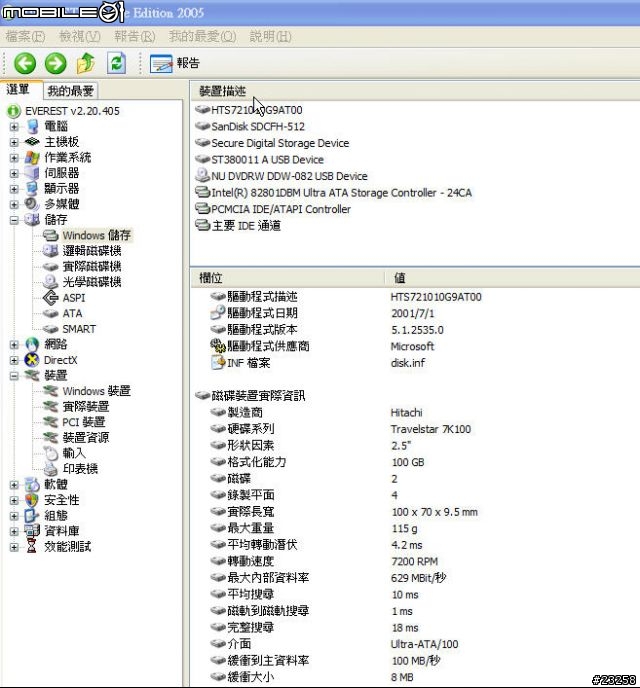Select the PCI 裝置 tree item
This screenshot has height=688, width=640.
pos(84,422)
